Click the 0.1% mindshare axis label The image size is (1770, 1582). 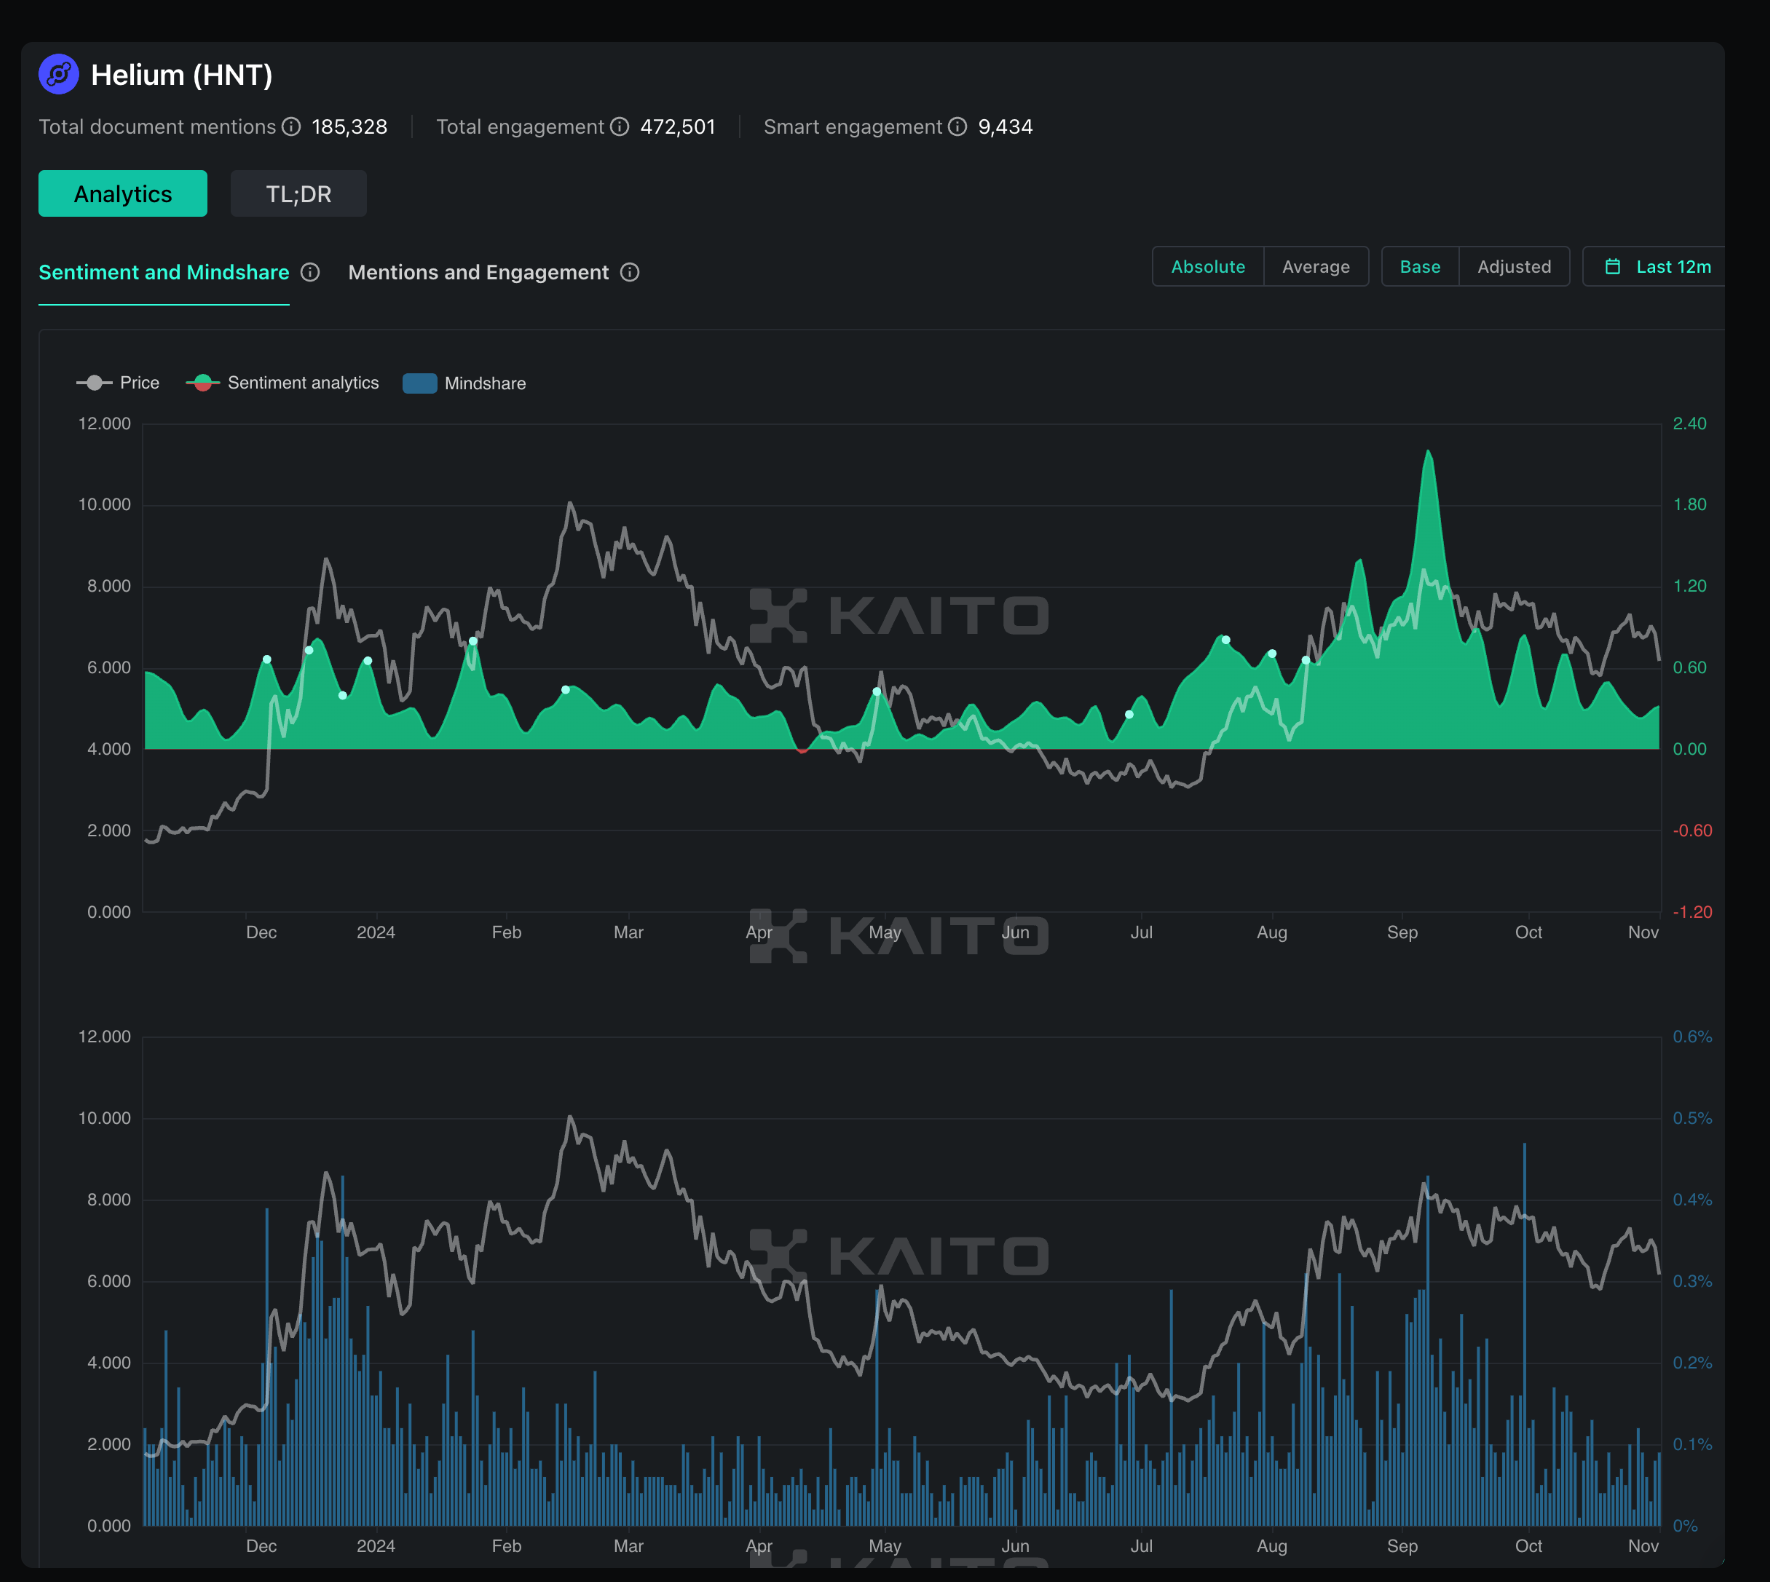1692,1444
